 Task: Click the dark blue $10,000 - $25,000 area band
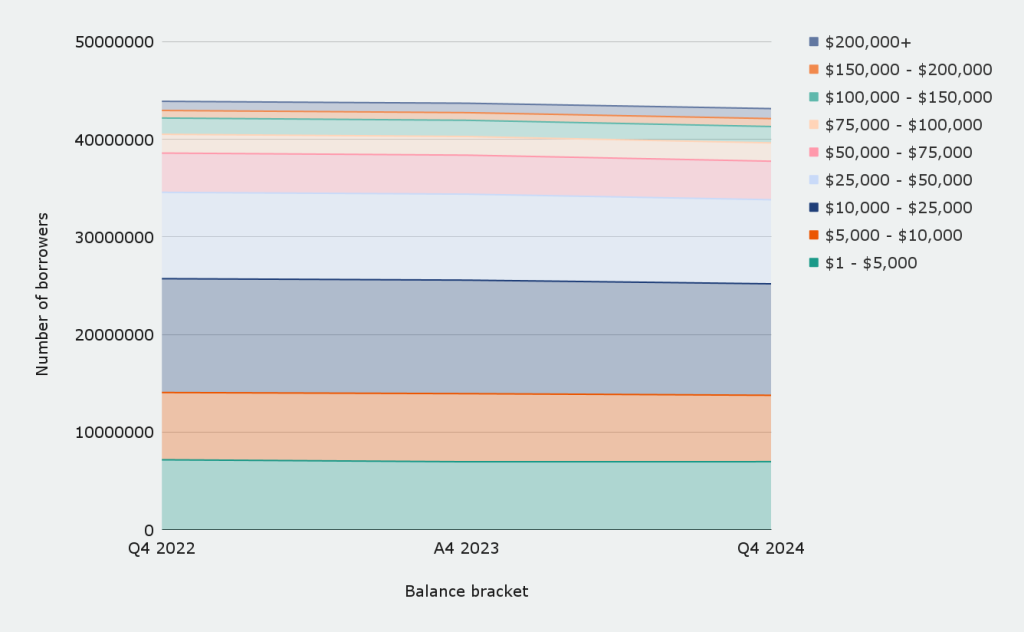[466, 336]
